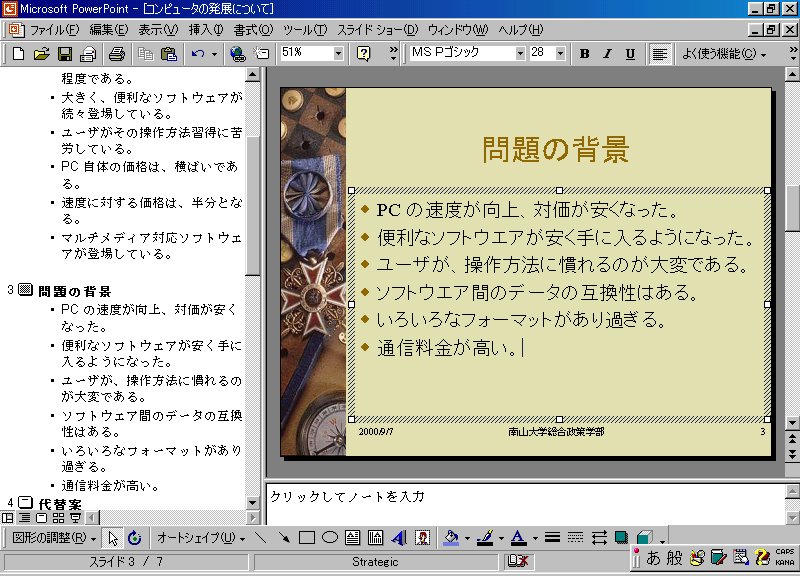Screen dimensions: 800x576
Task: Choose a dash style
Action: click(576, 538)
